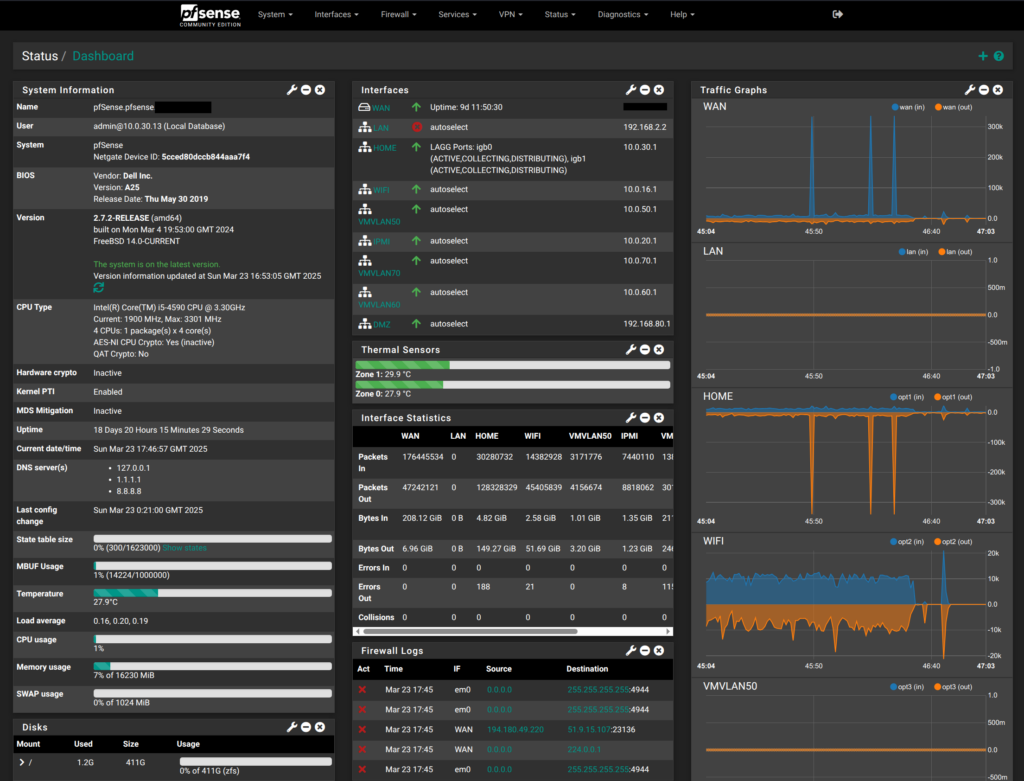Image resolution: width=1024 pixels, height=781 pixels.
Task: Click the red block icon of first firewall log
Action: point(363,690)
